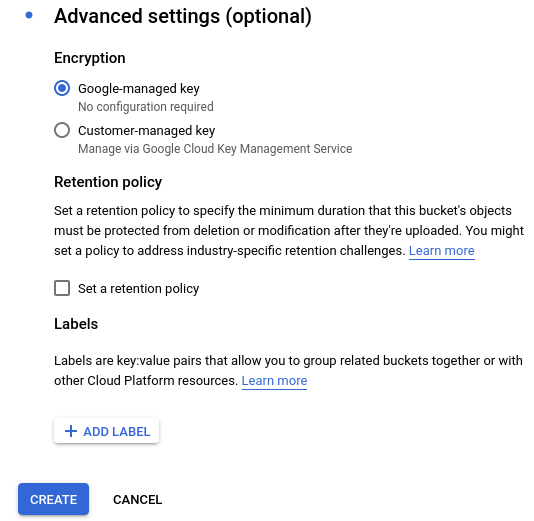
Task: Open the Learn more link about retention policy
Action: click(x=442, y=251)
